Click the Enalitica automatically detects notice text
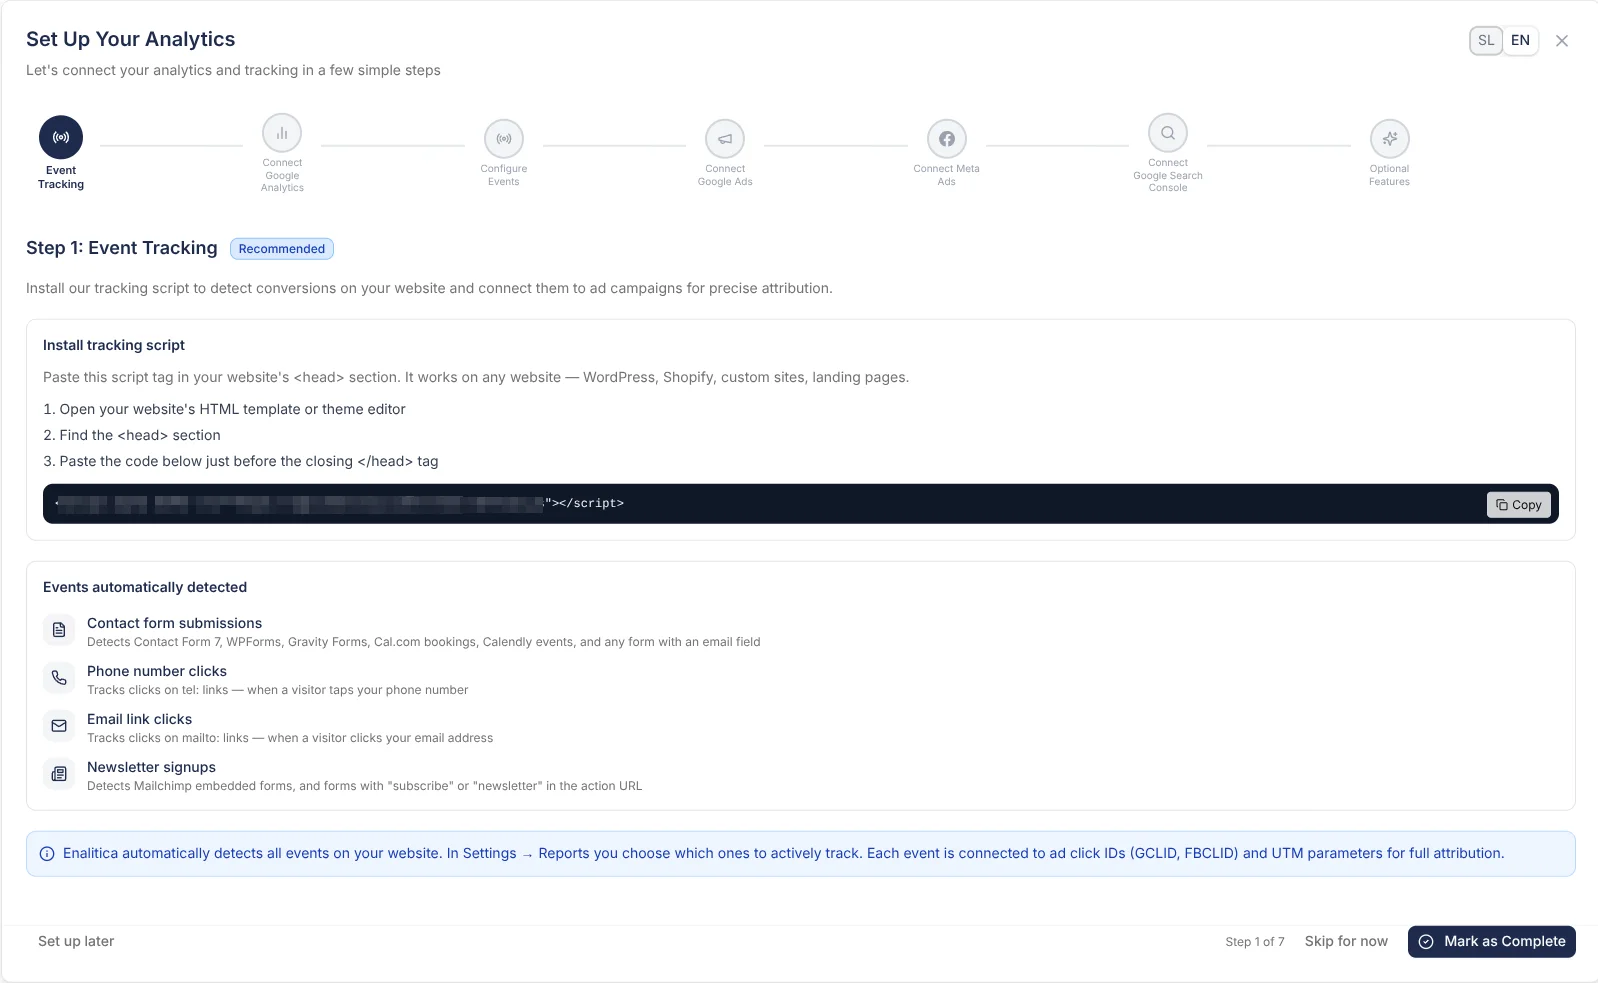This screenshot has width=1598, height=983. click(783, 854)
